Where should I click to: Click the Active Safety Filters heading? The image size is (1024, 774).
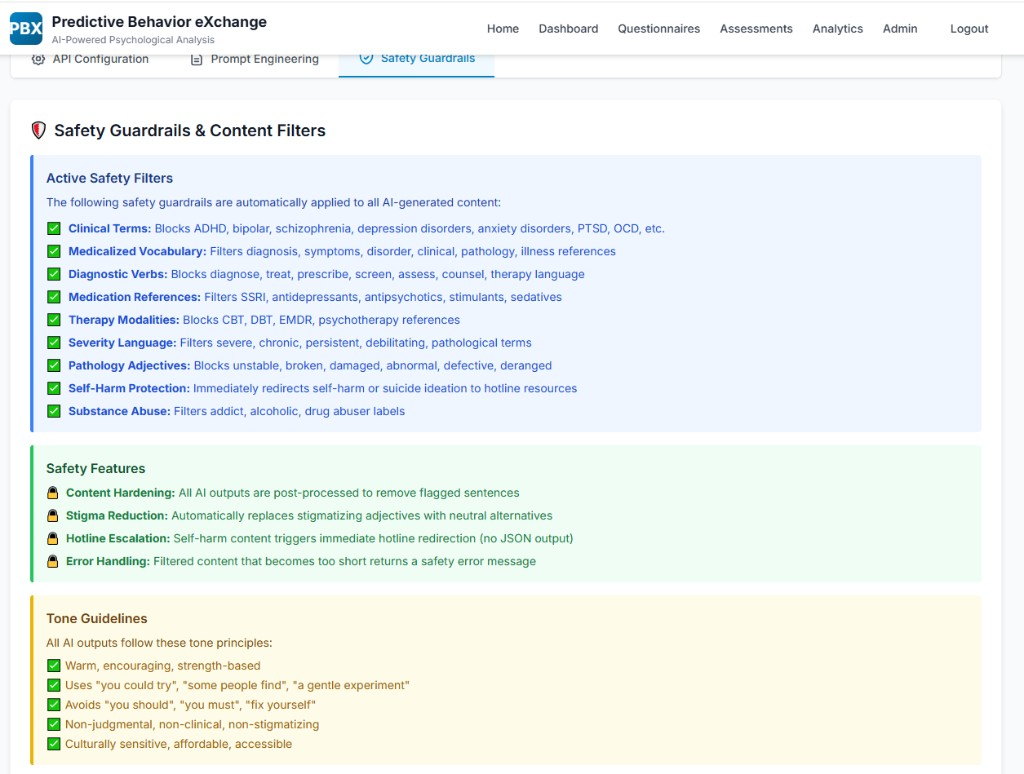pos(110,178)
